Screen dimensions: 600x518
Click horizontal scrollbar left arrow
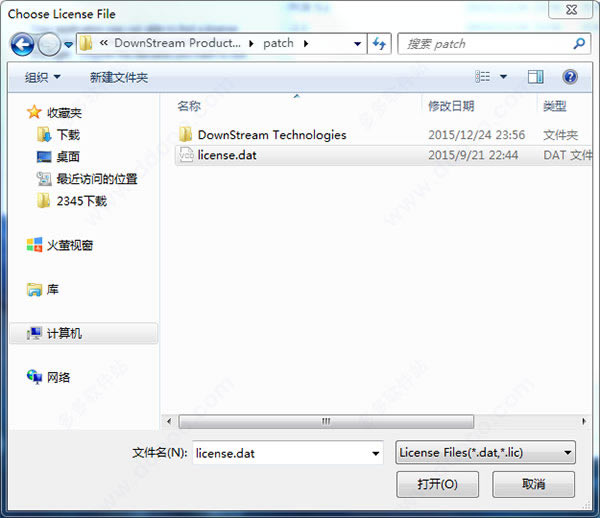169,422
